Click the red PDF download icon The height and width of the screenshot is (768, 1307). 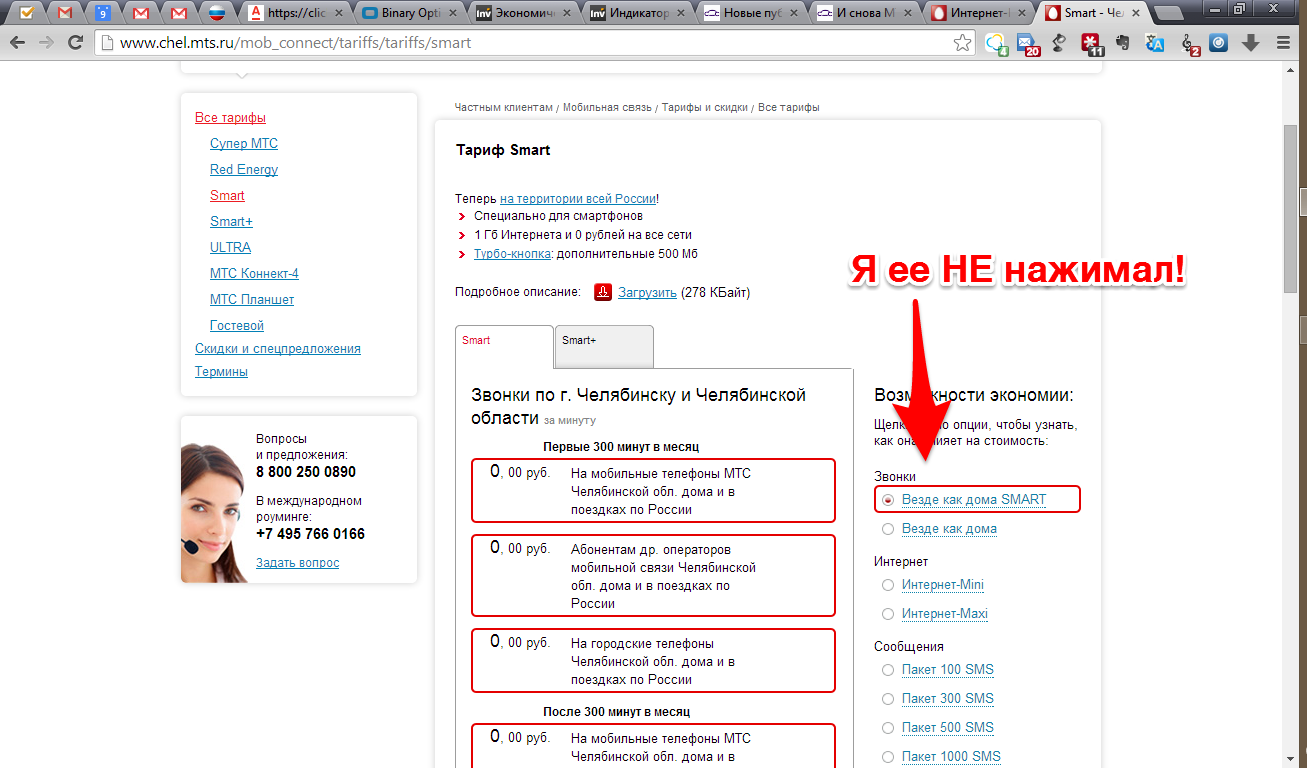603,292
